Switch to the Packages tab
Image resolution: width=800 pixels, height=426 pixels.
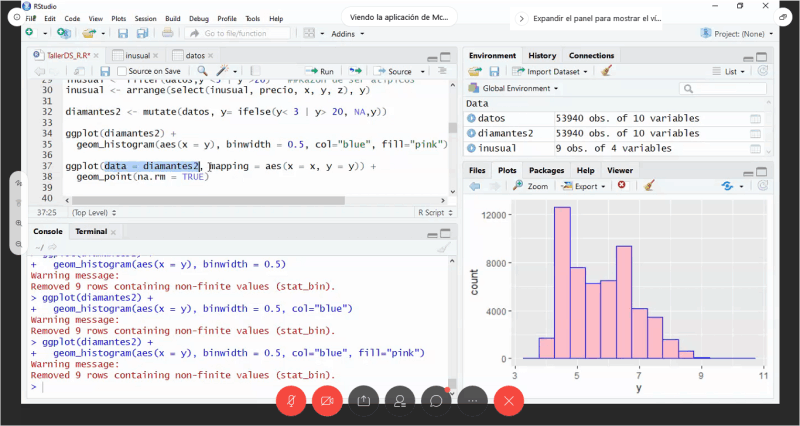click(x=546, y=171)
